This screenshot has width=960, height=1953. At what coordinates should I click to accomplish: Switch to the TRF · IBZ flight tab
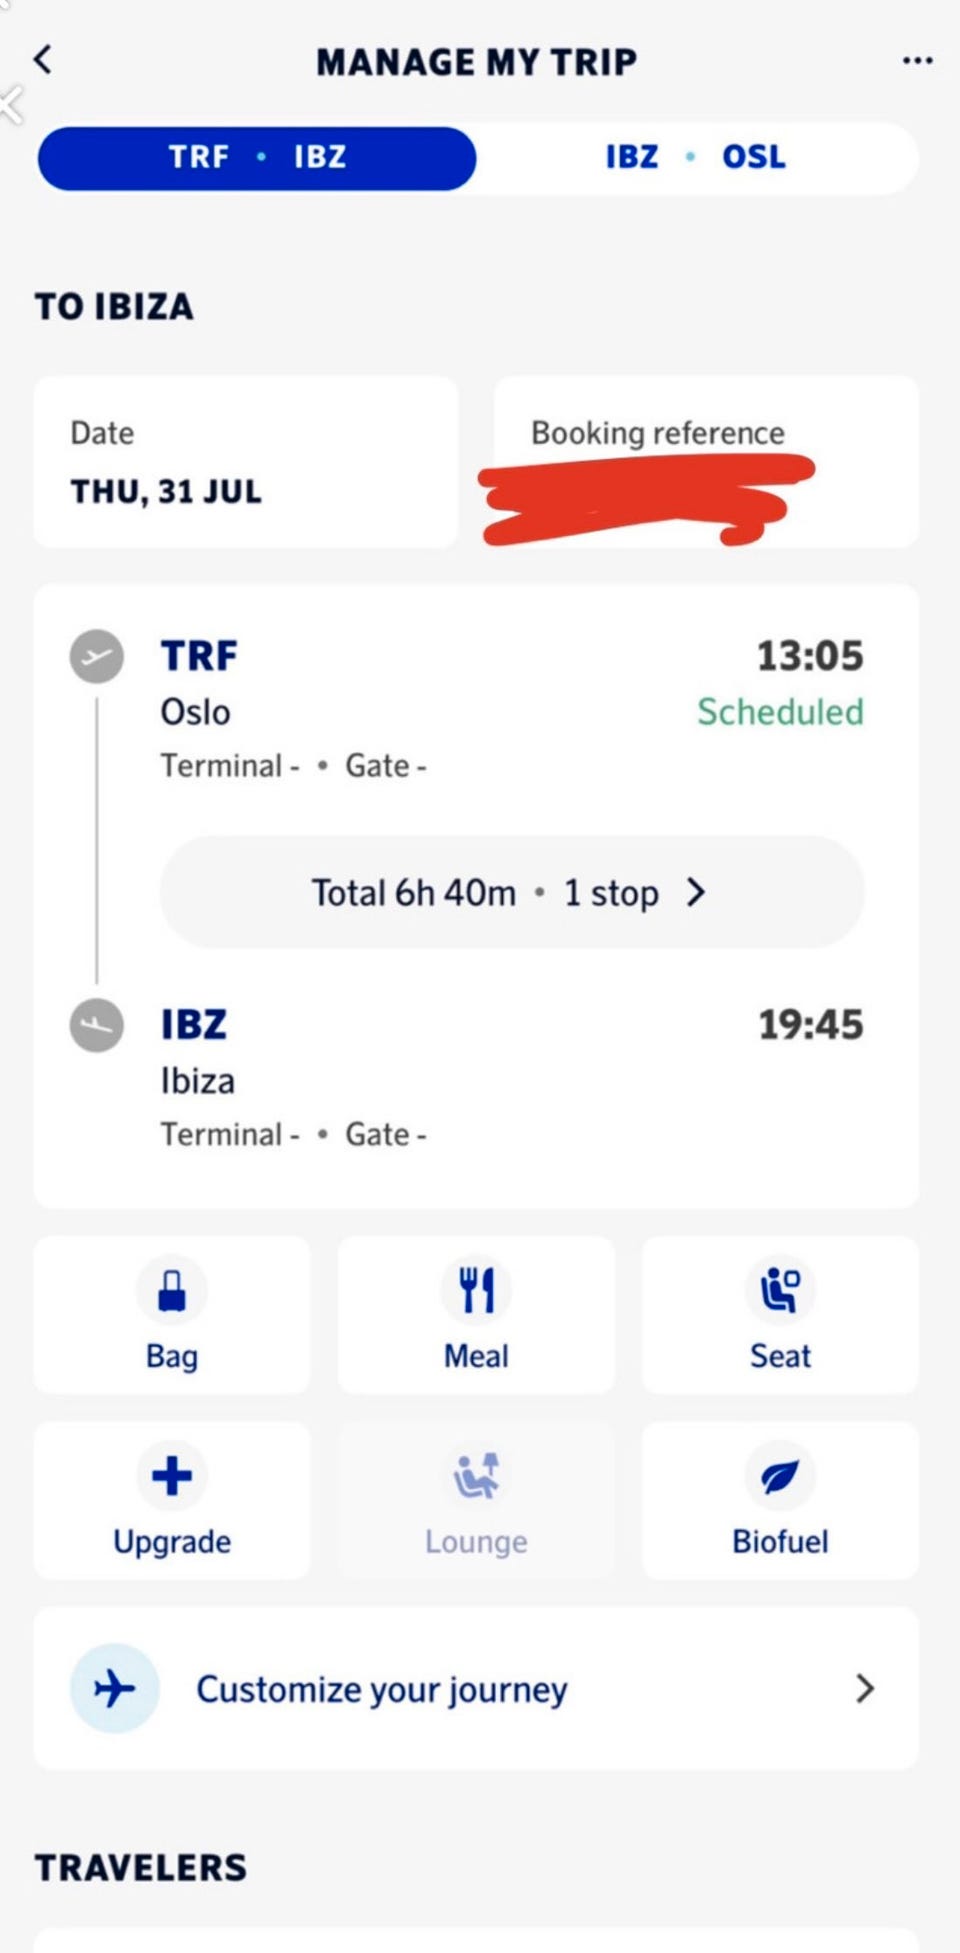coord(257,158)
